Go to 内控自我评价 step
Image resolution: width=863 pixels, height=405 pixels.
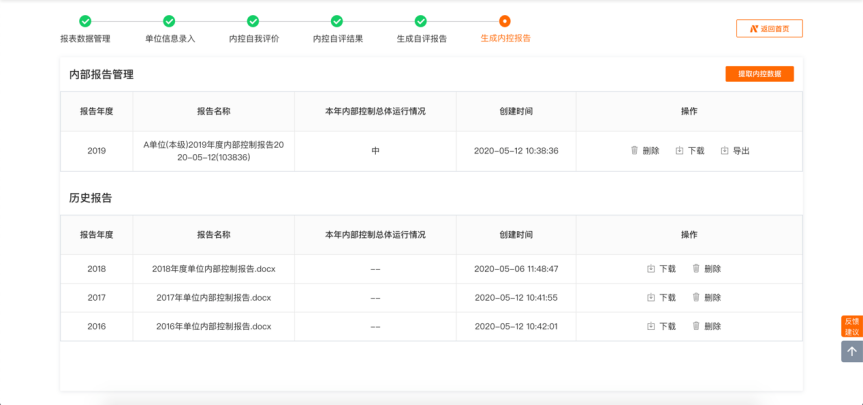click(253, 21)
